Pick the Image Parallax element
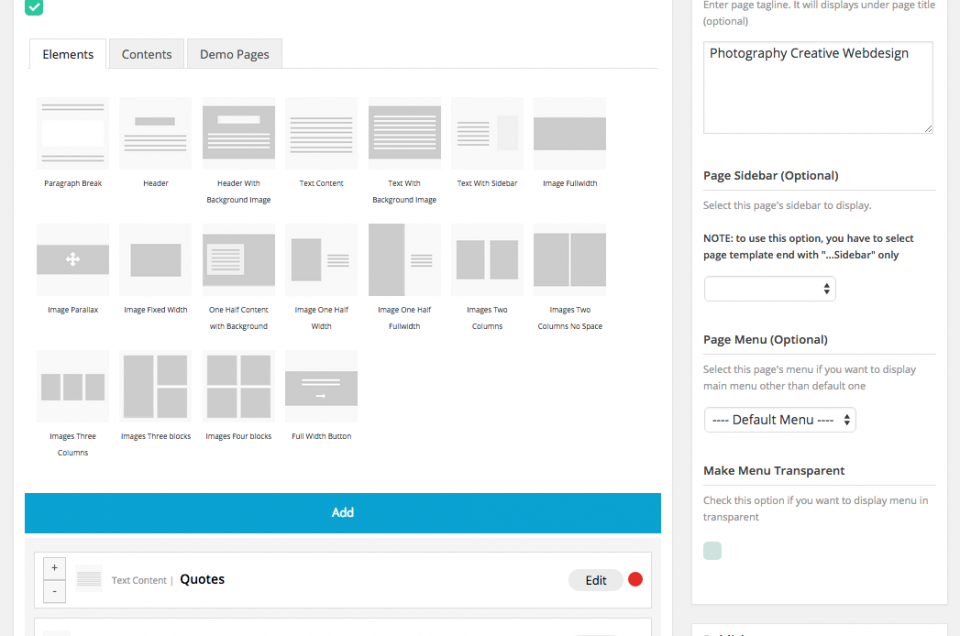Image resolution: width=960 pixels, height=636 pixels. tap(73, 260)
